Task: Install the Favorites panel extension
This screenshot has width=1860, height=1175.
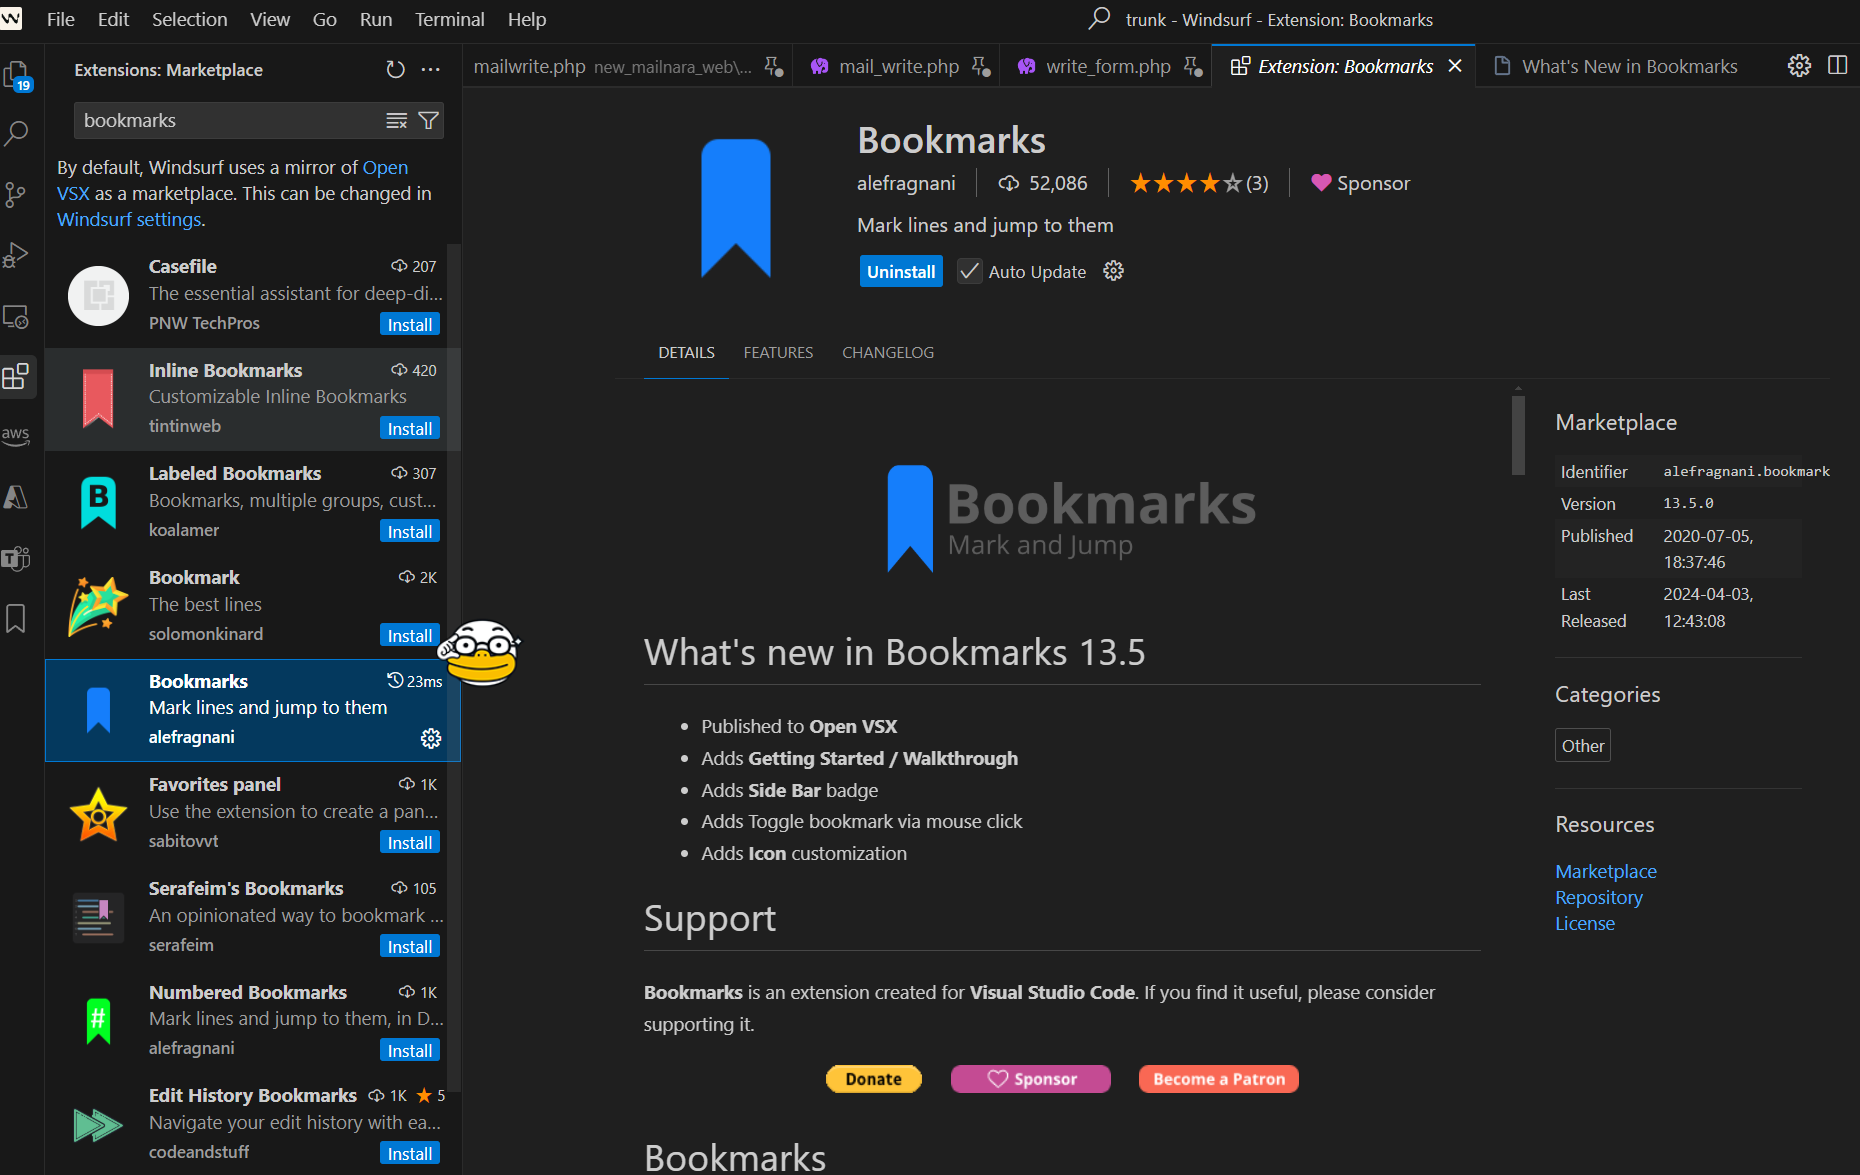Action: 410,843
